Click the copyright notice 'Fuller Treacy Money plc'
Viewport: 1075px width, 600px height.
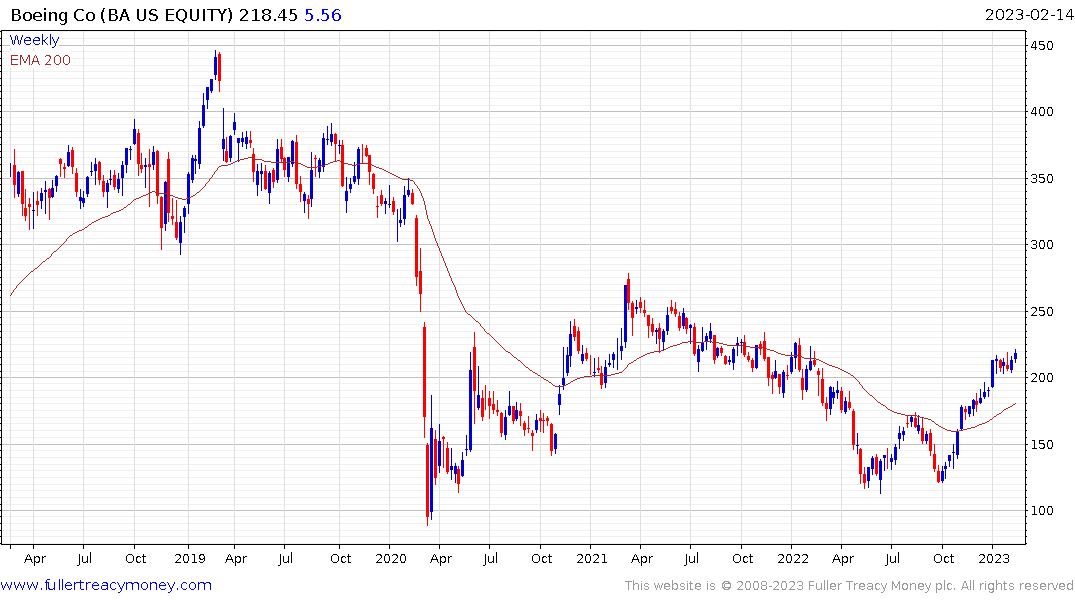pos(882,586)
